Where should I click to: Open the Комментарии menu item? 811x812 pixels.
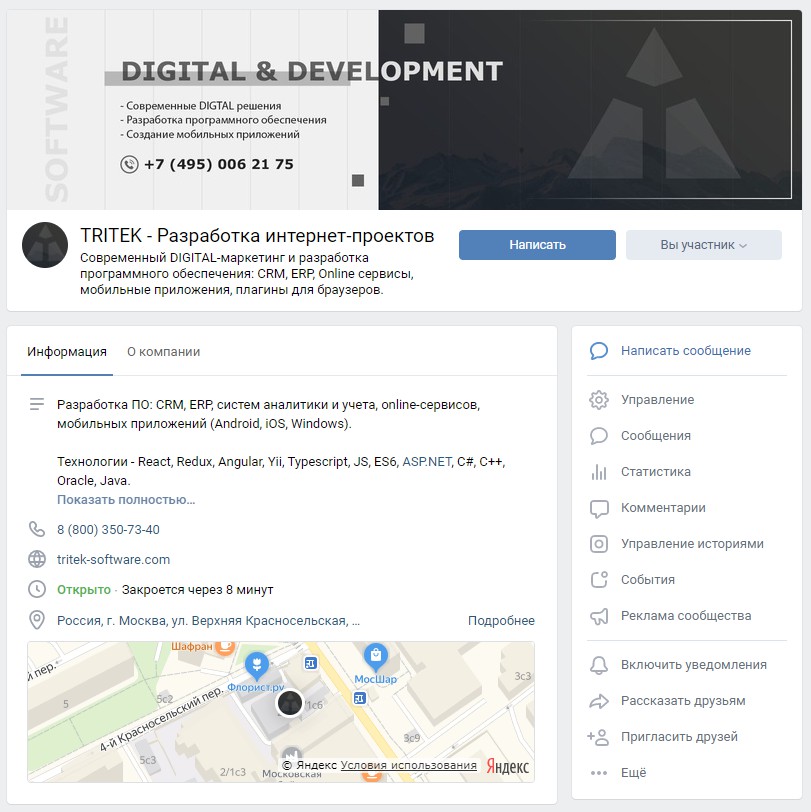click(x=663, y=508)
